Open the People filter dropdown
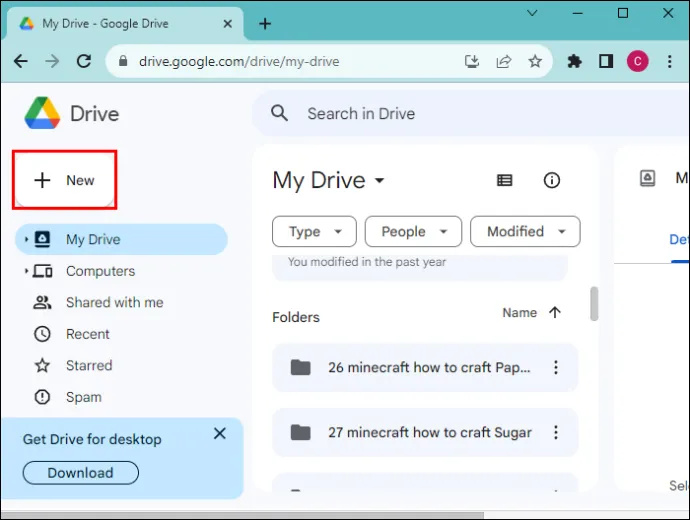The image size is (690, 520). (413, 231)
